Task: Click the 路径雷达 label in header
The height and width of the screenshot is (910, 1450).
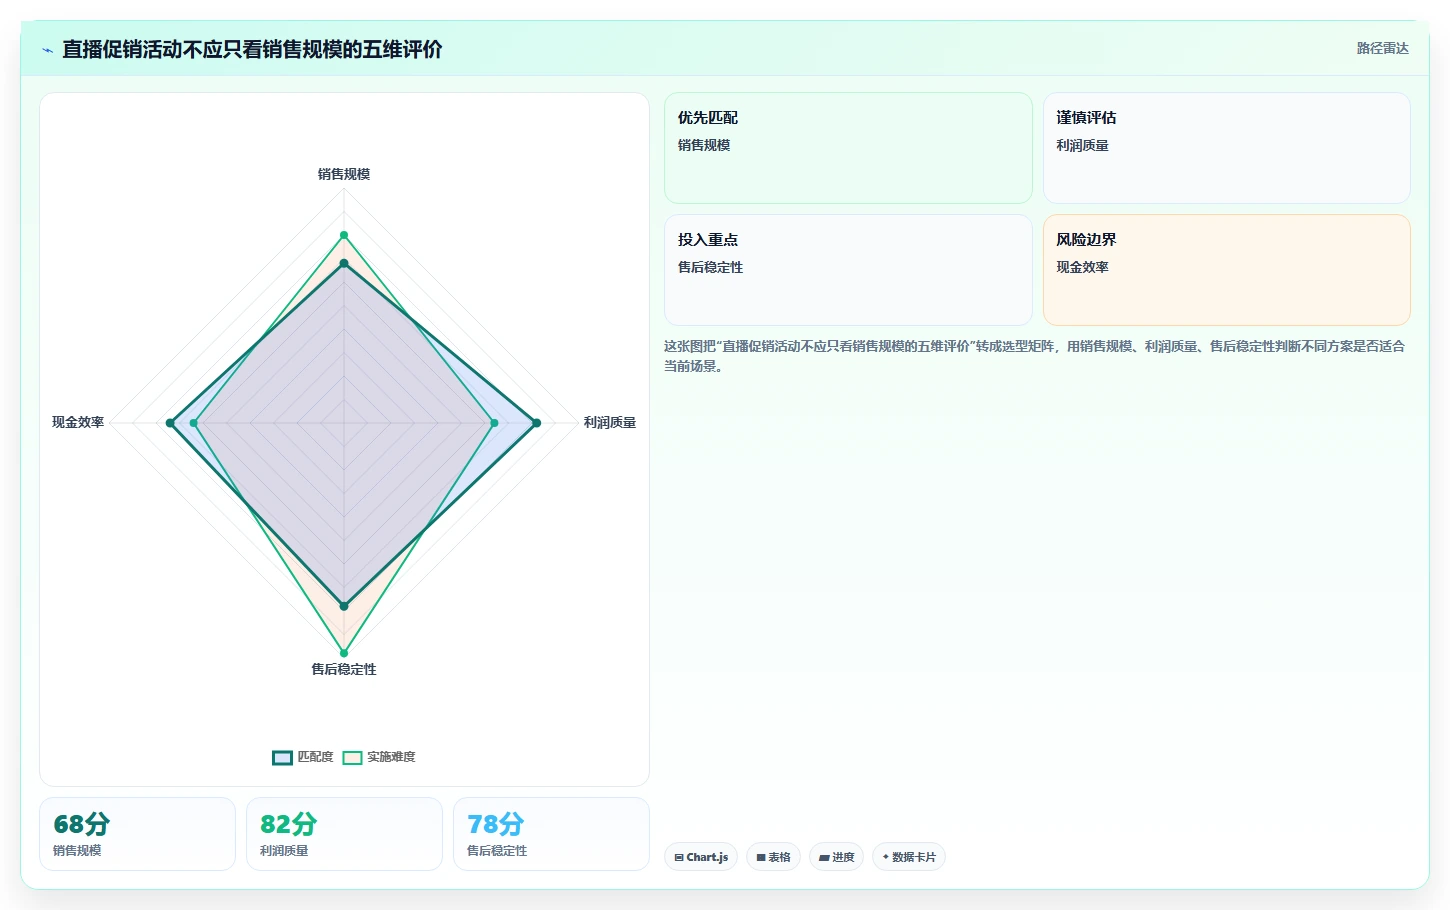Action: (1382, 48)
